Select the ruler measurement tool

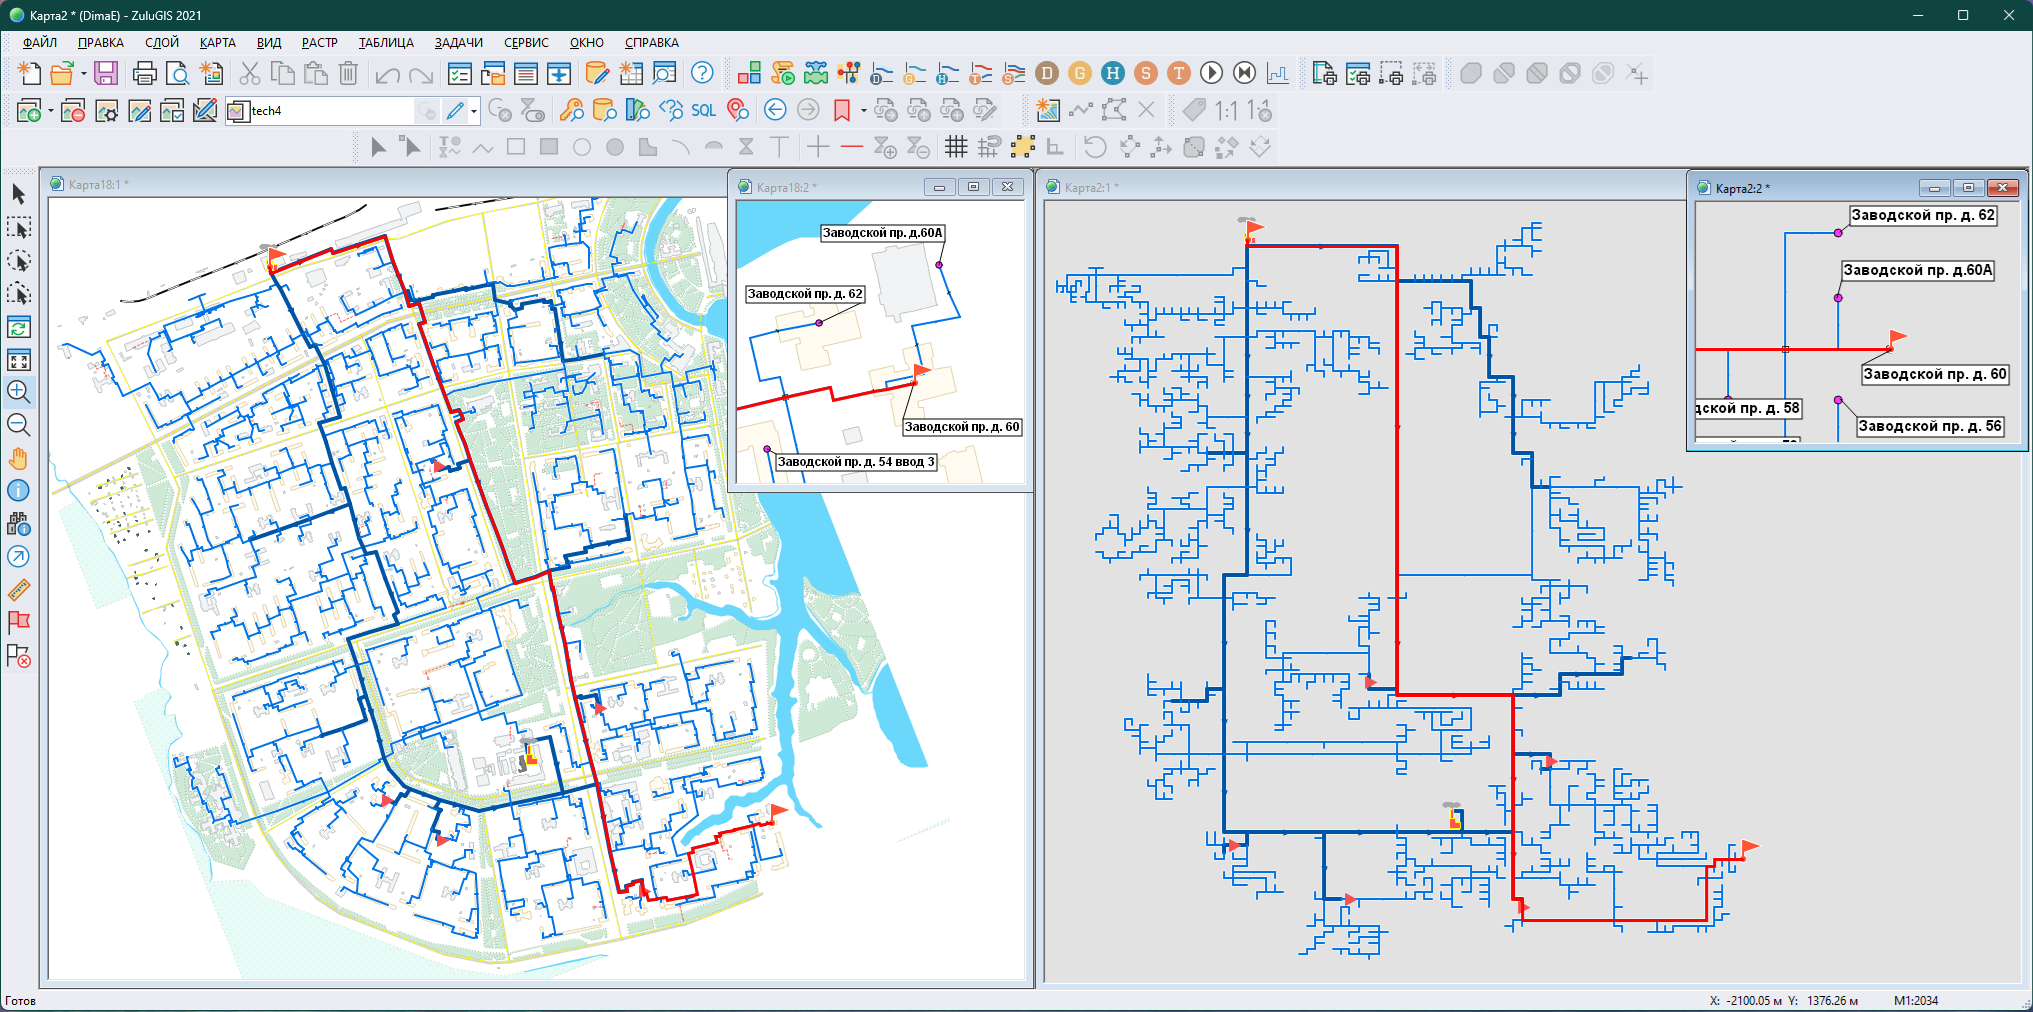pyautogui.click(x=18, y=590)
